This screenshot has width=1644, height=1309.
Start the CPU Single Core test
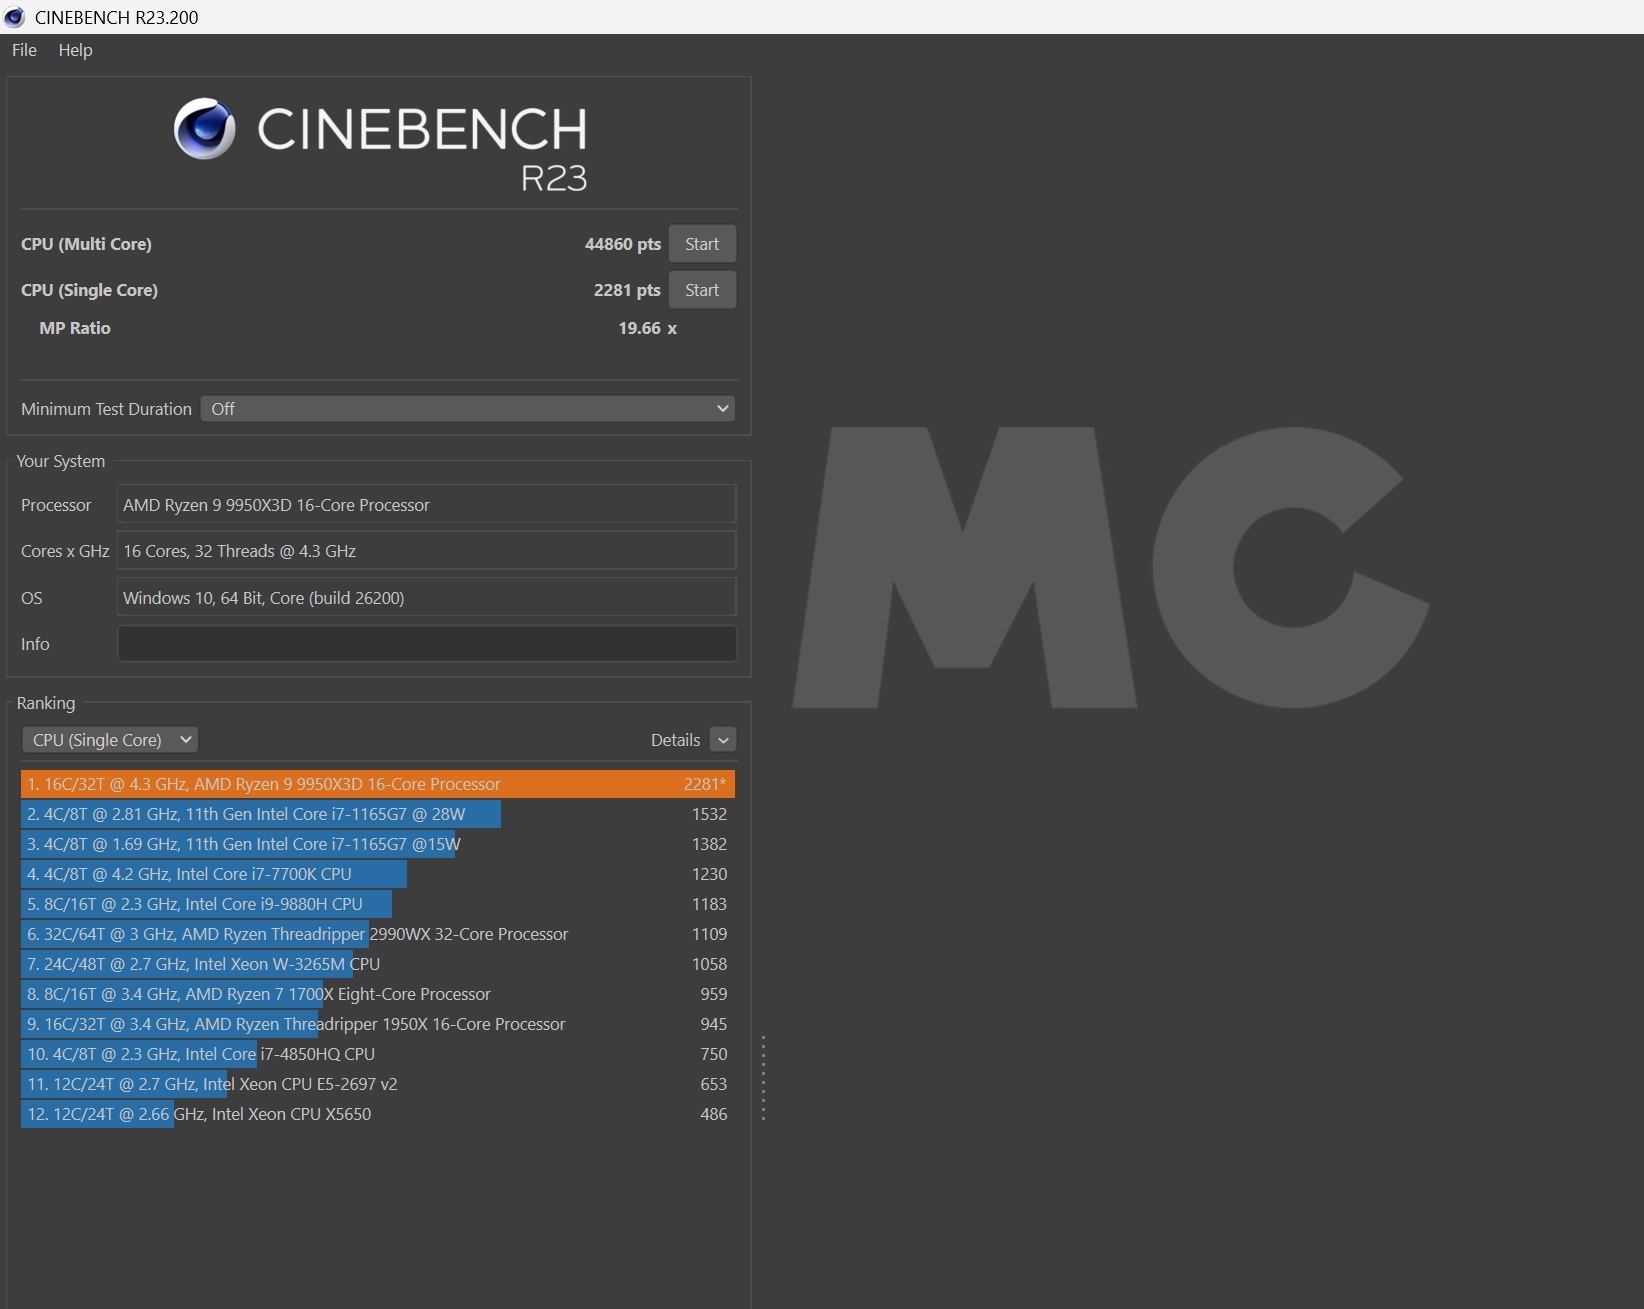pos(701,290)
